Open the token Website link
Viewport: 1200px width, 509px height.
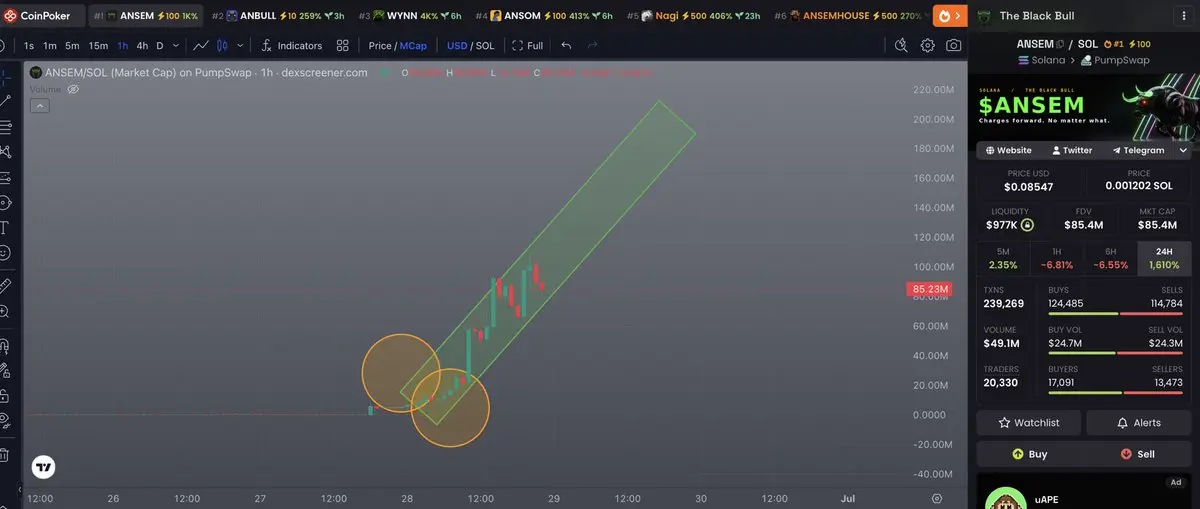(x=1008, y=150)
